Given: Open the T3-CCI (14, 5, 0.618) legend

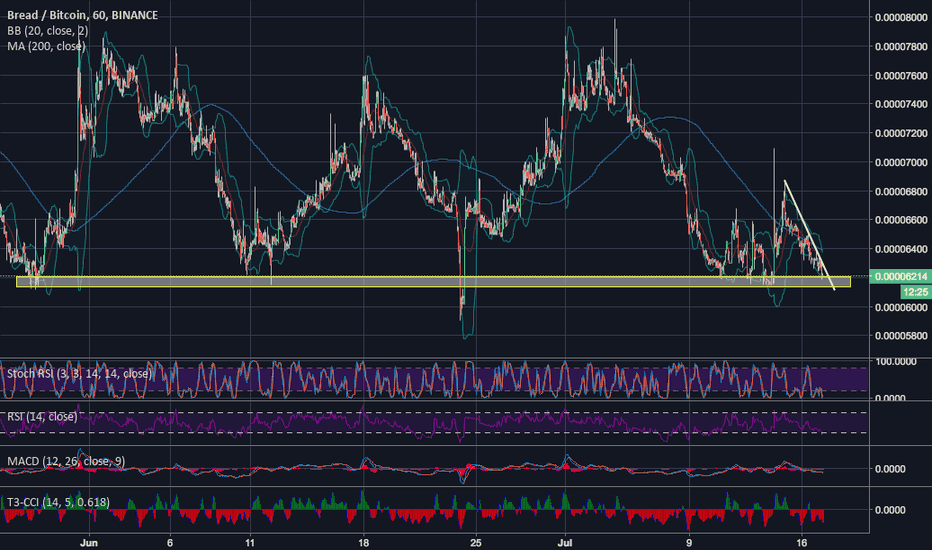Looking at the screenshot, I should pos(58,502).
